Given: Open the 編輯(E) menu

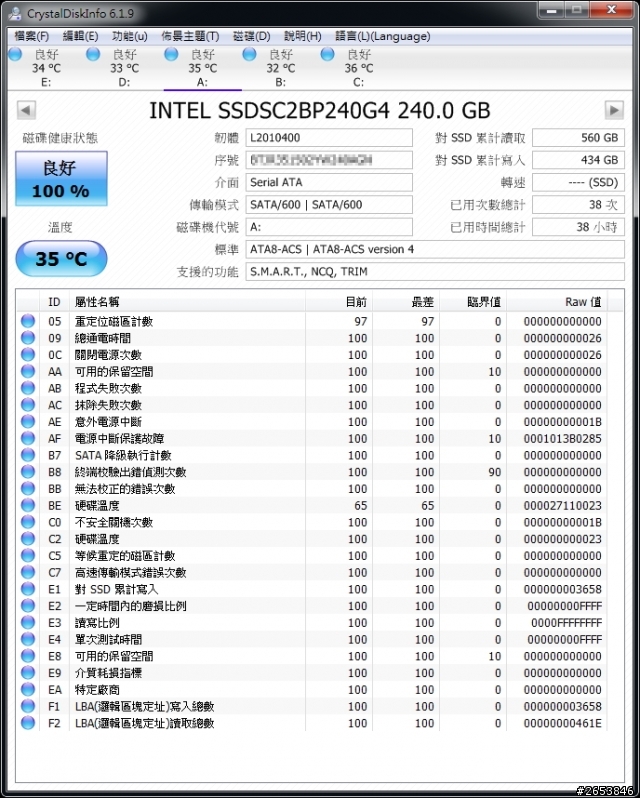Looking at the screenshot, I should click(x=80, y=36).
